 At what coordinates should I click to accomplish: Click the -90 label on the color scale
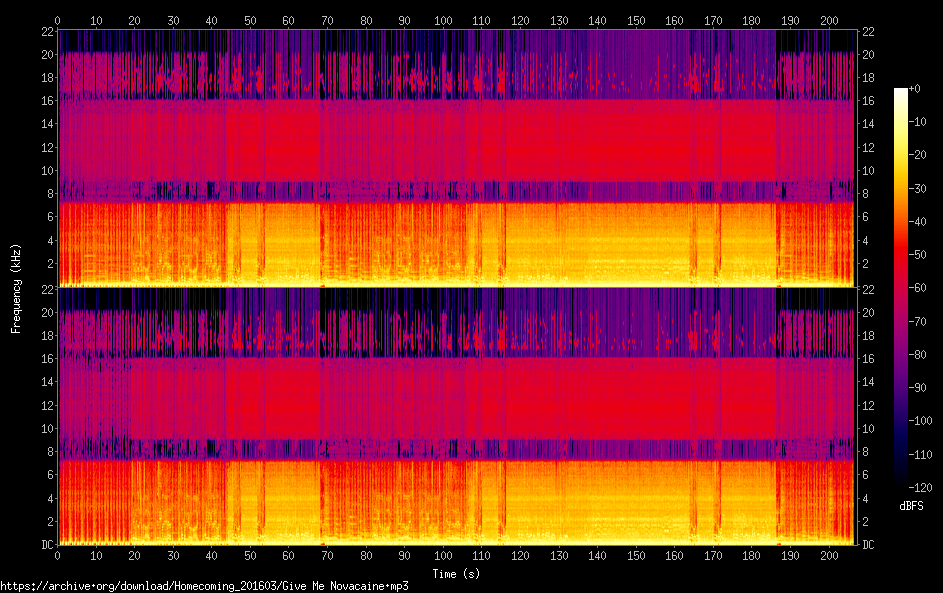point(919,388)
